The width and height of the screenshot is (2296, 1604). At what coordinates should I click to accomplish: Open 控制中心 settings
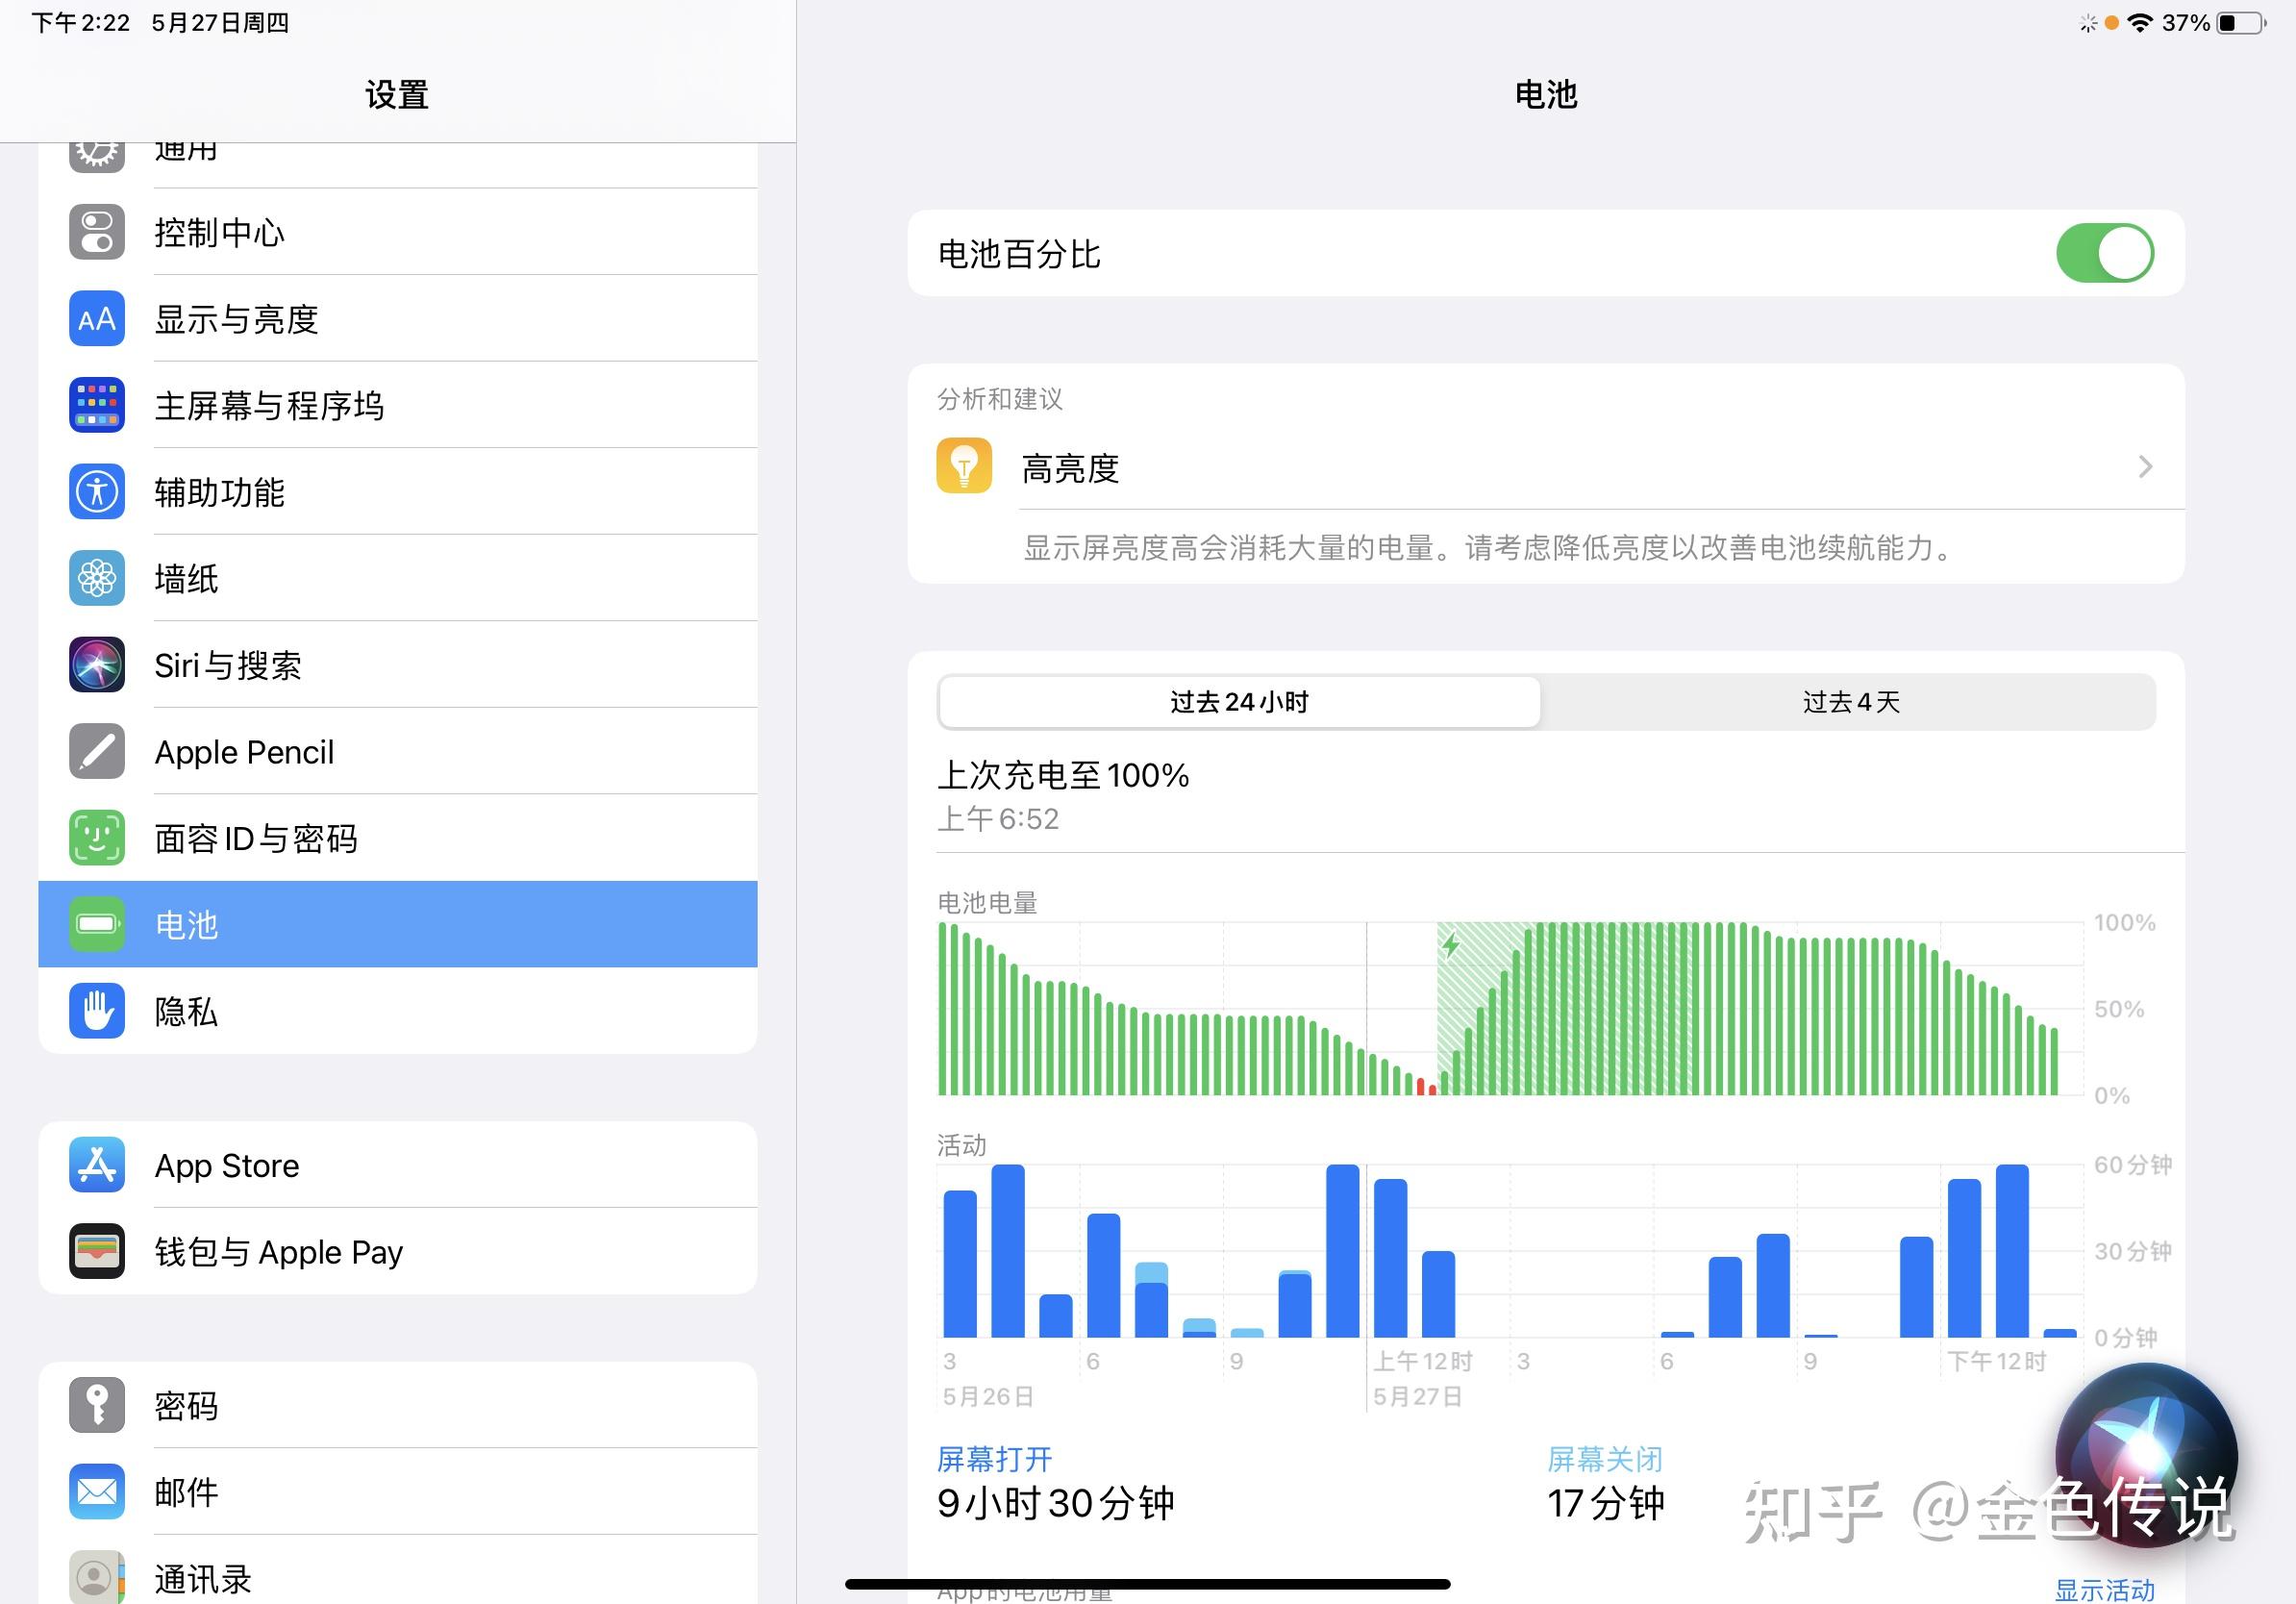398,232
